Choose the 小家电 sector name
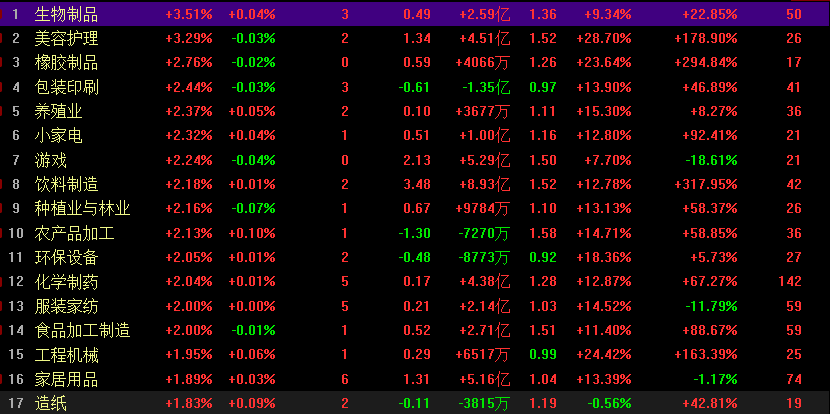This screenshot has width=830, height=414. 58,135
